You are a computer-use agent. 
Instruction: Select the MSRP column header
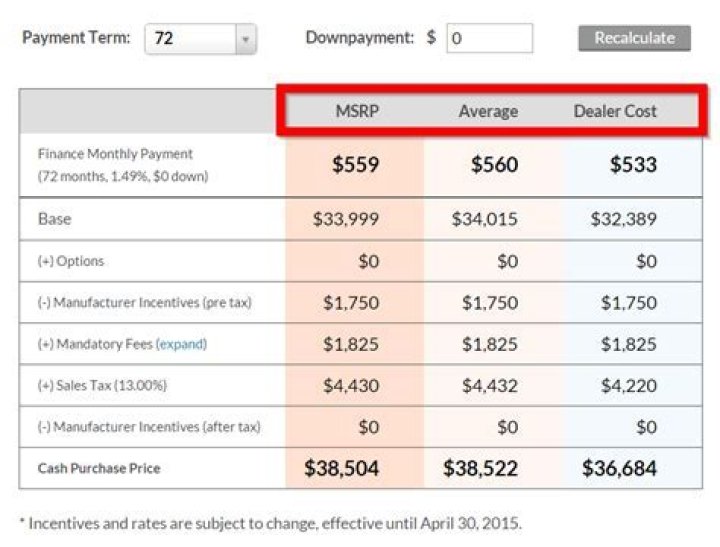point(356,111)
